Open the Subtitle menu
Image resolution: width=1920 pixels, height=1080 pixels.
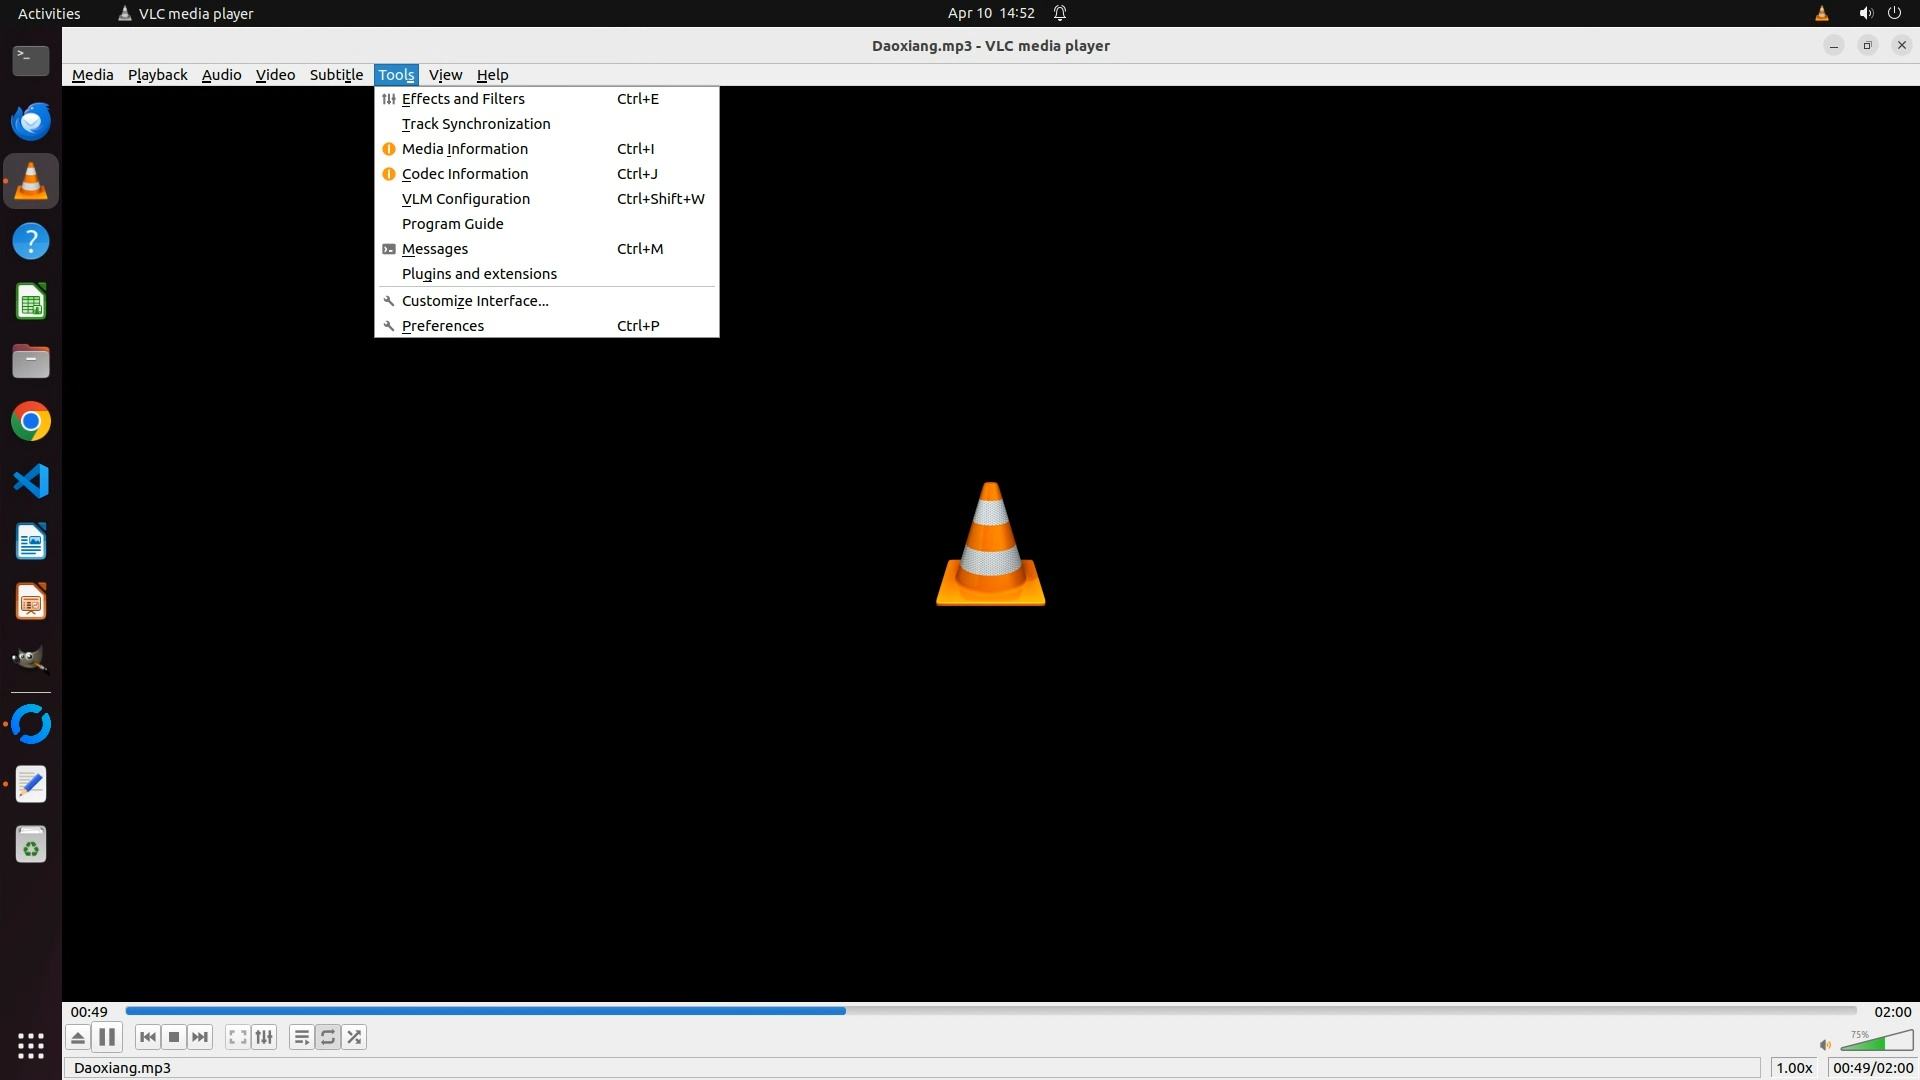coord(336,75)
